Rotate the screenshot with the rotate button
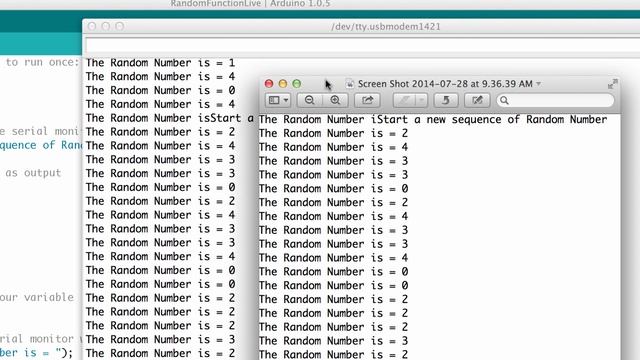Viewport: 640px width, 360px height. pos(446,100)
